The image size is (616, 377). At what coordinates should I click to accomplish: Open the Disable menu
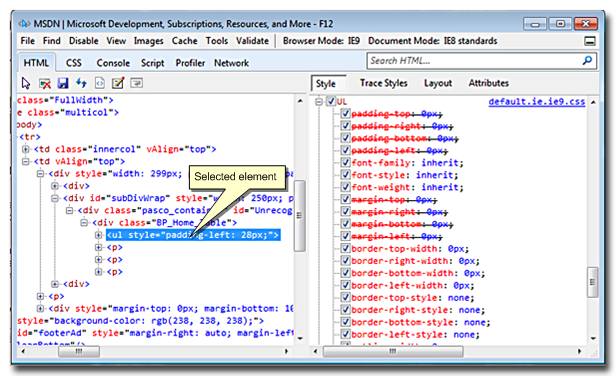pos(84,41)
